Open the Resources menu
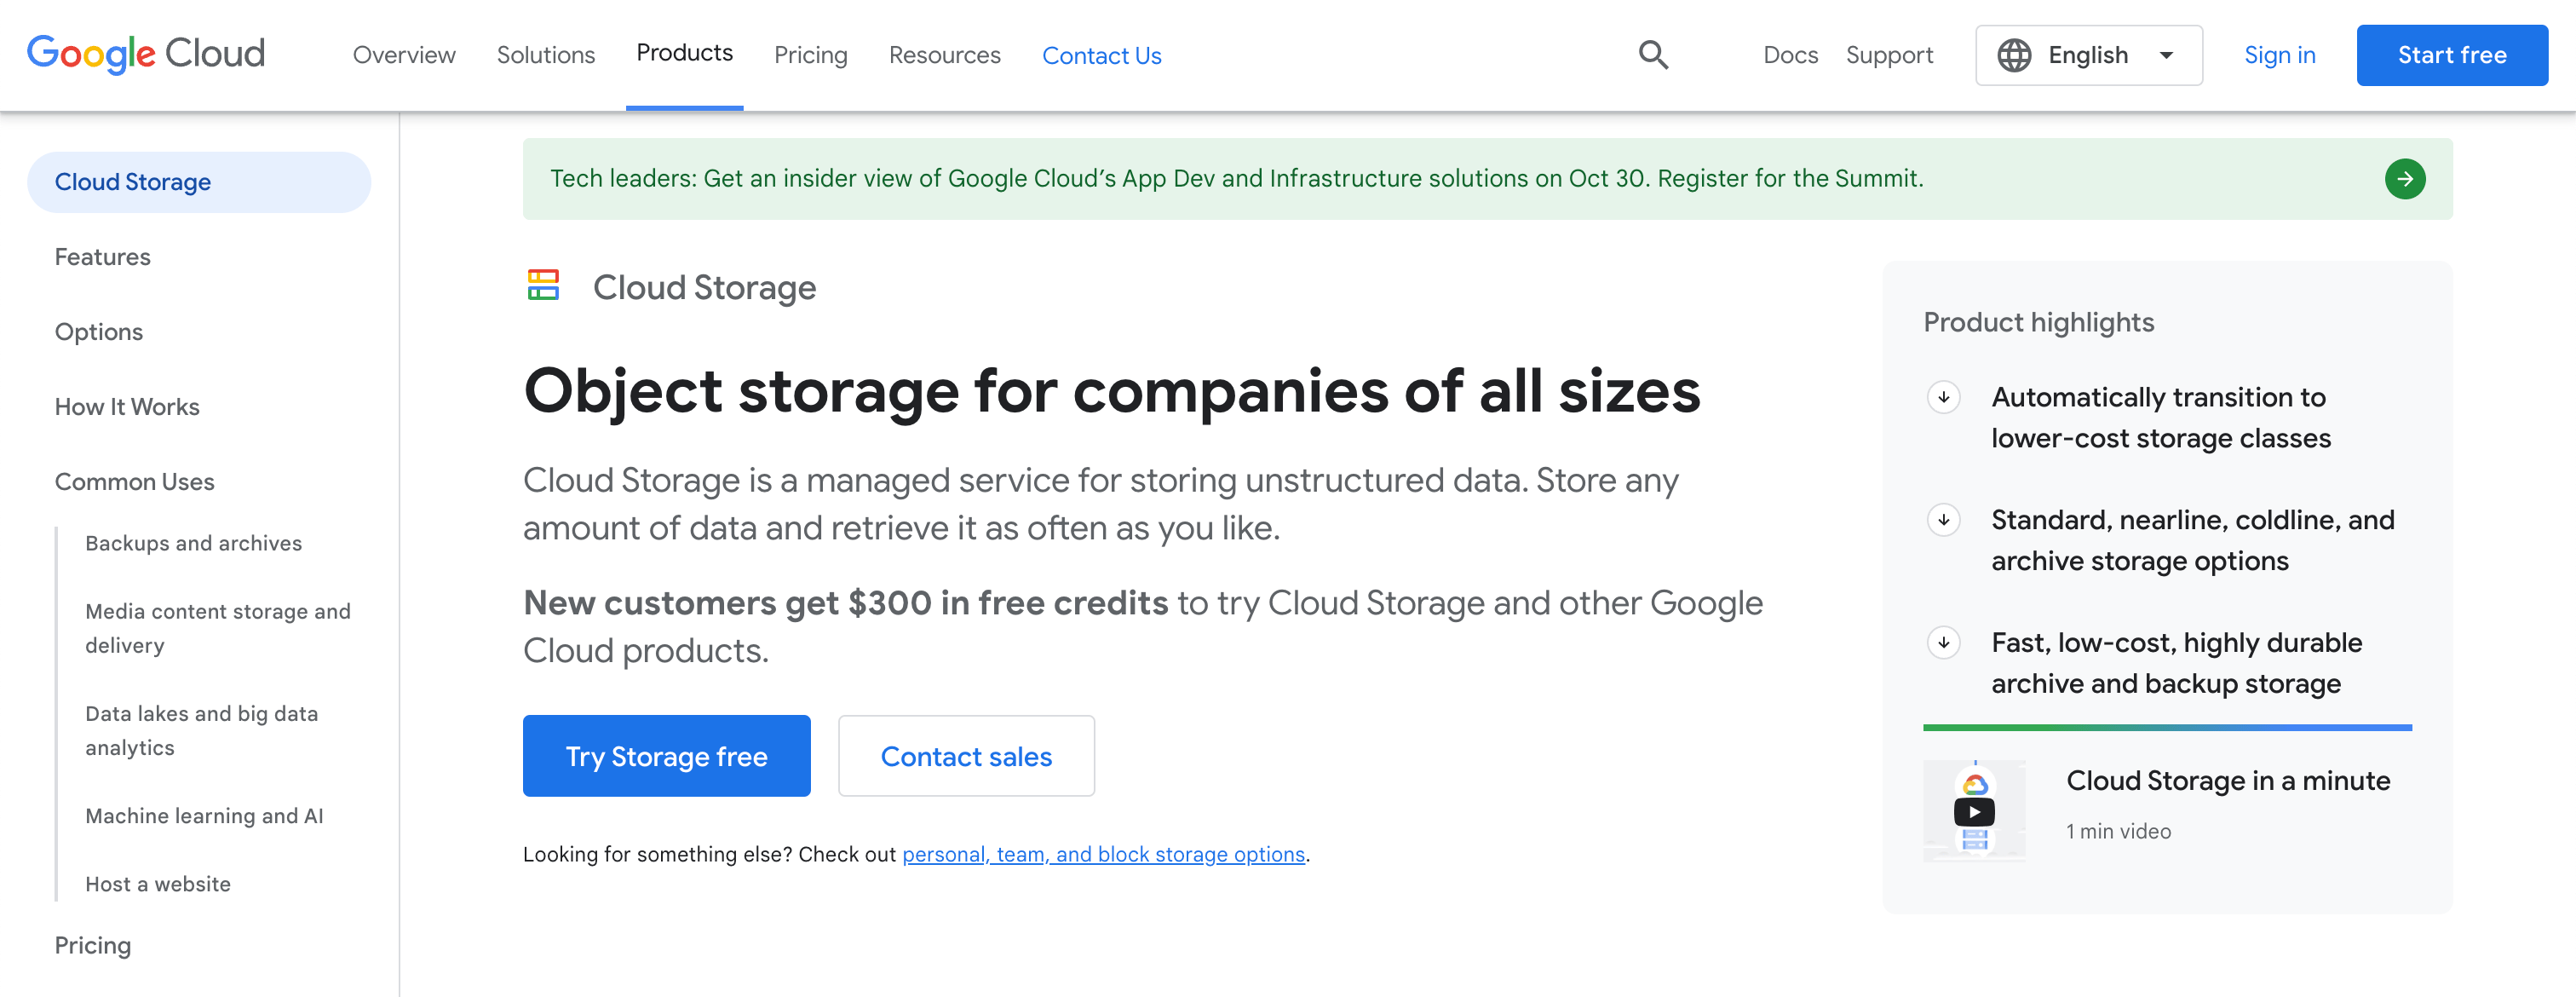Screen dimensions: 2576x997 click(x=944, y=55)
